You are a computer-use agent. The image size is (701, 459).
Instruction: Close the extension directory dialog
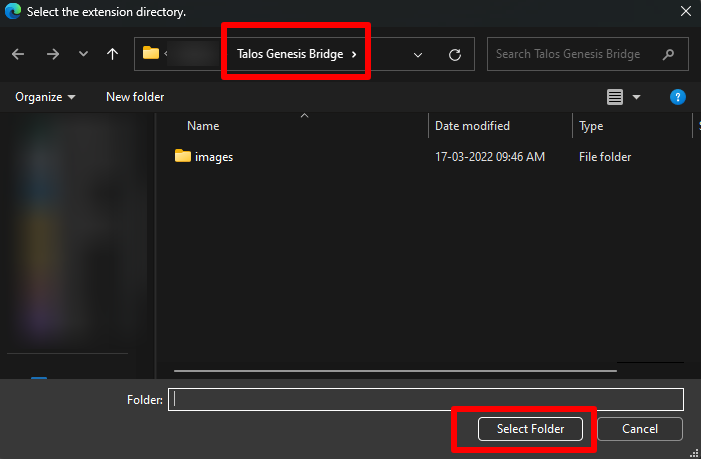[686, 11]
